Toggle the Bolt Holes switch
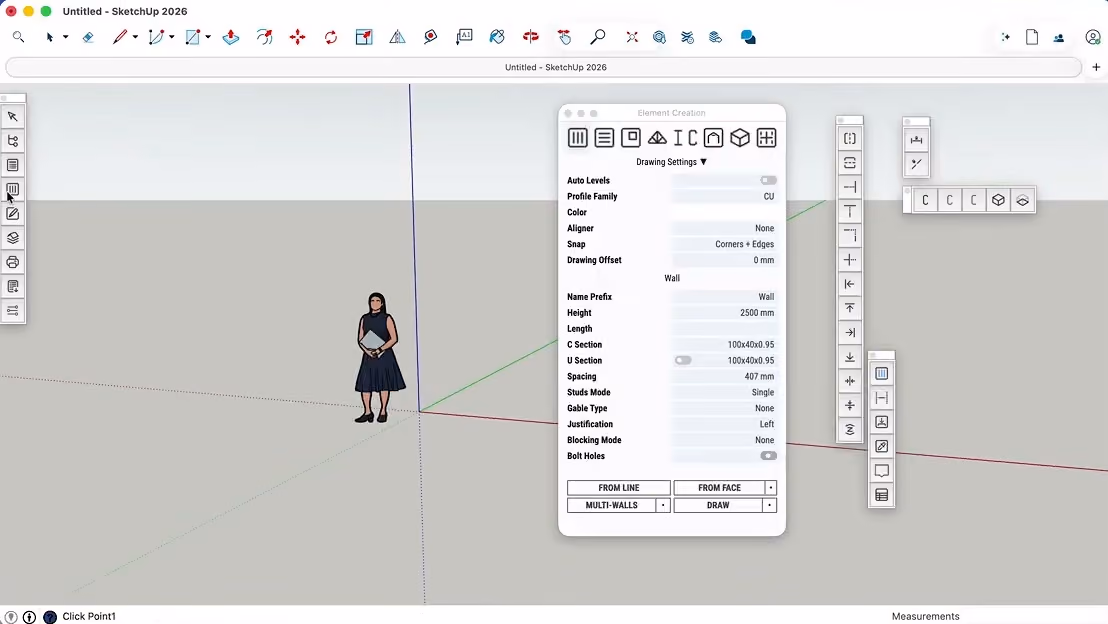This screenshot has height=624, width=1108. pyautogui.click(x=768, y=456)
